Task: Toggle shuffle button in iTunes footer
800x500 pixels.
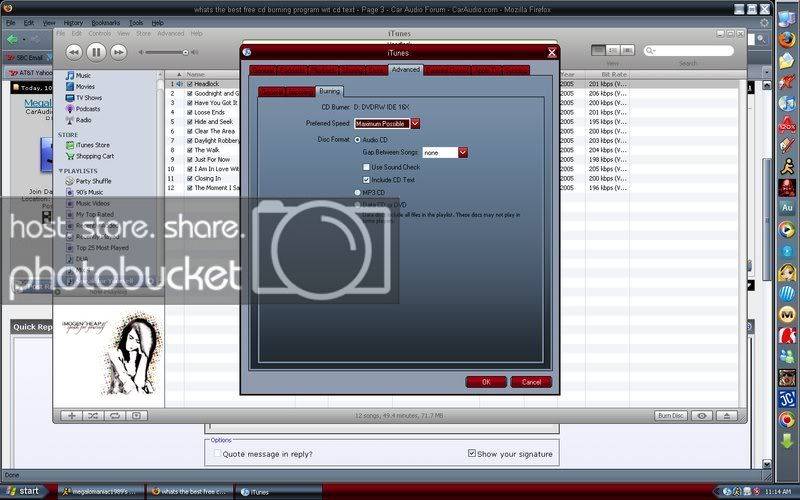Action: point(93,416)
